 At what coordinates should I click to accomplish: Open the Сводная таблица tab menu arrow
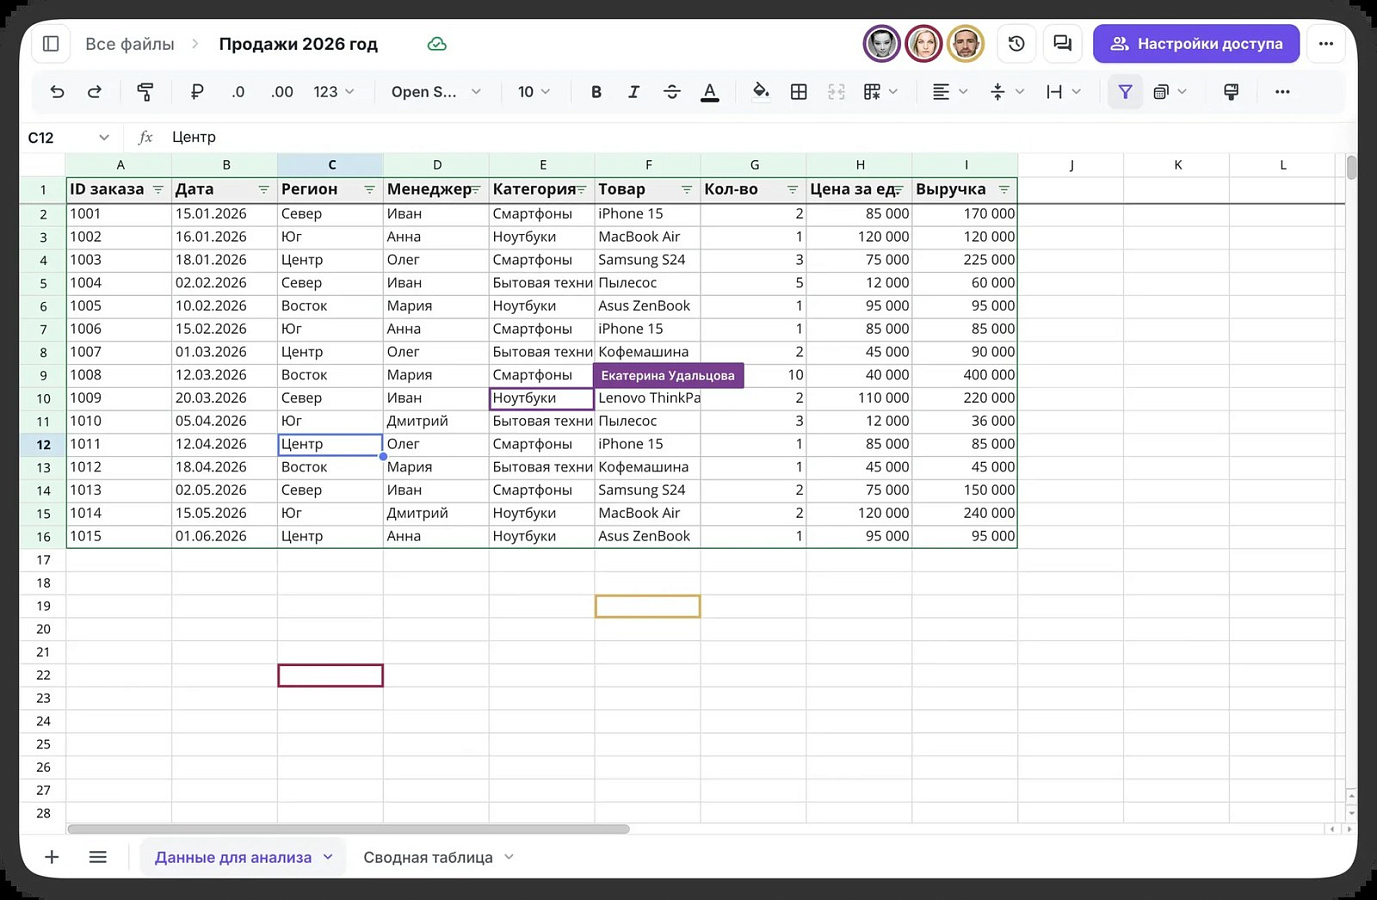(x=509, y=857)
